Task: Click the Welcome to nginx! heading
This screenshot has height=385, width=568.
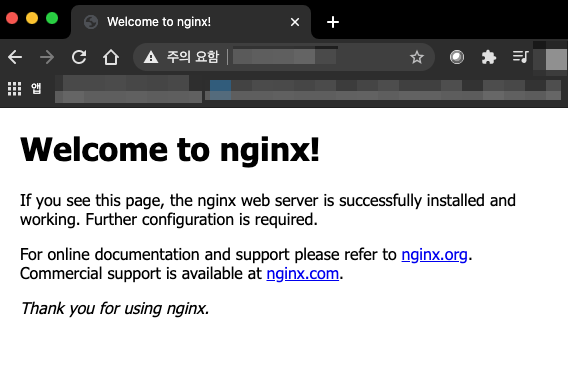Action: [x=170, y=150]
